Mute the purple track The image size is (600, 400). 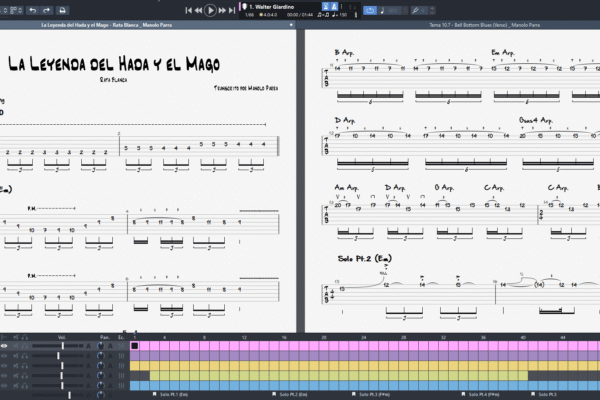point(16,356)
